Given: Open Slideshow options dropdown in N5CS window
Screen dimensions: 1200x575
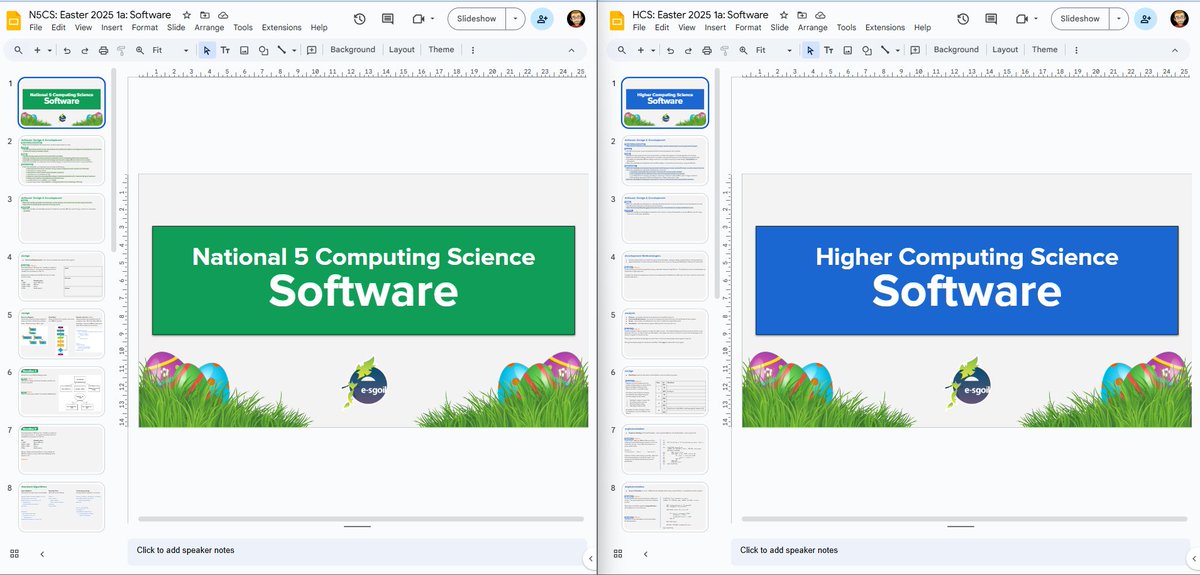Looking at the screenshot, I should pos(514,19).
